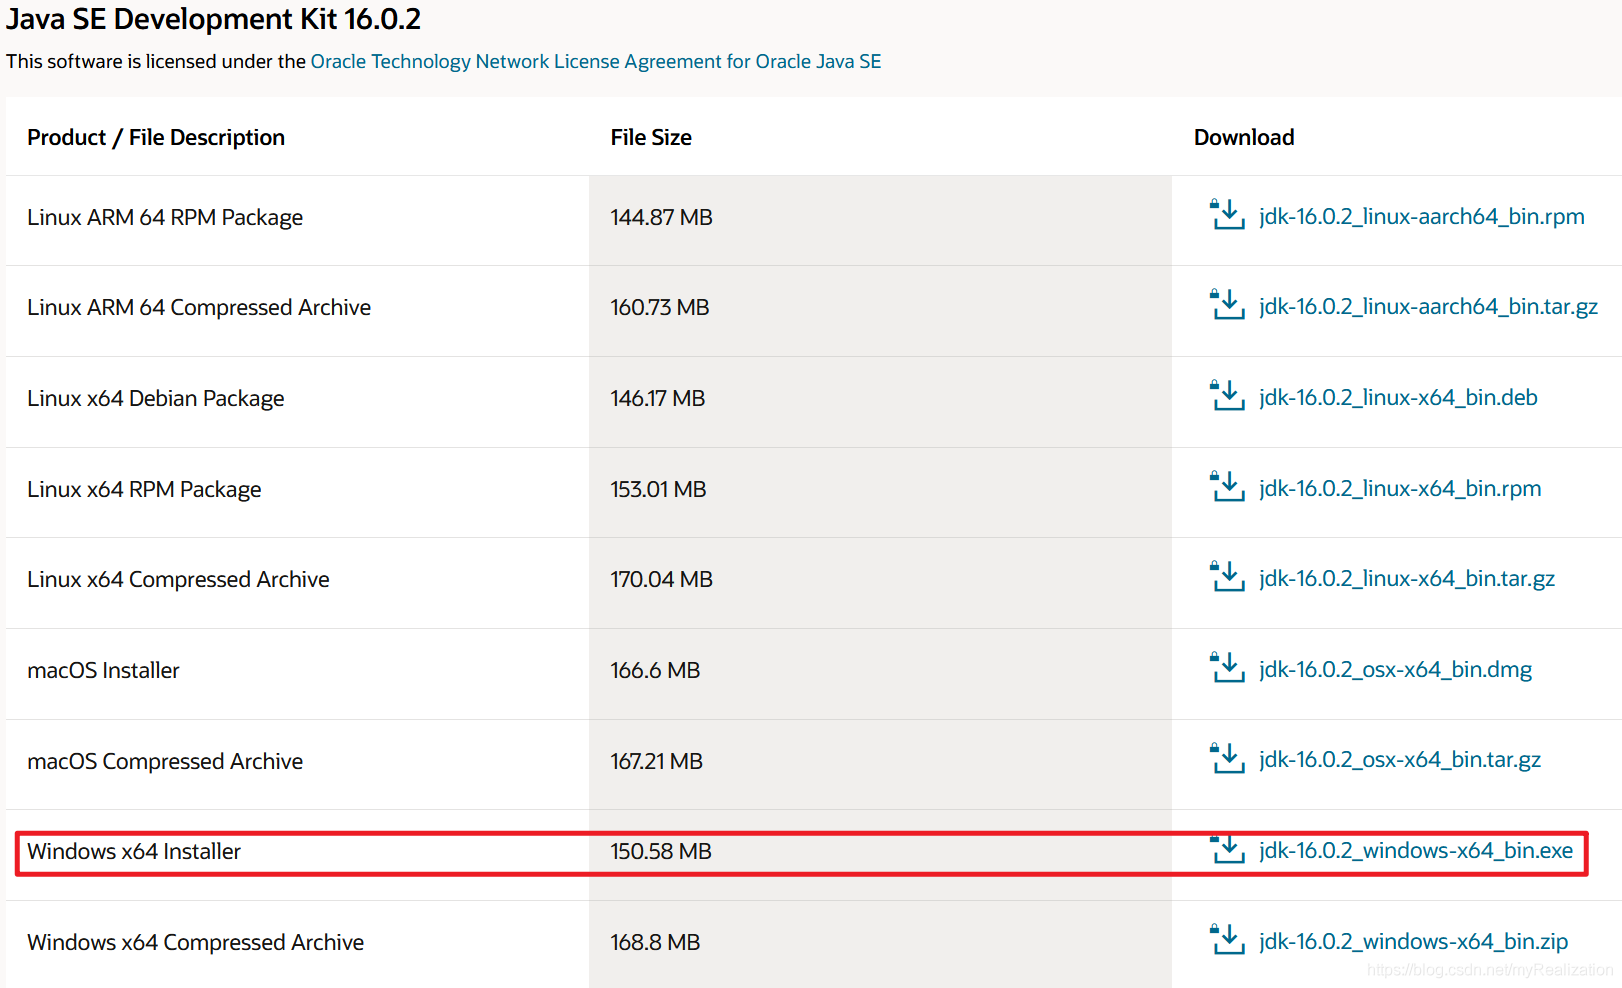Image resolution: width=1622 pixels, height=988 pixels.
Task: Click the Download column header
Action: point(1244,137)
